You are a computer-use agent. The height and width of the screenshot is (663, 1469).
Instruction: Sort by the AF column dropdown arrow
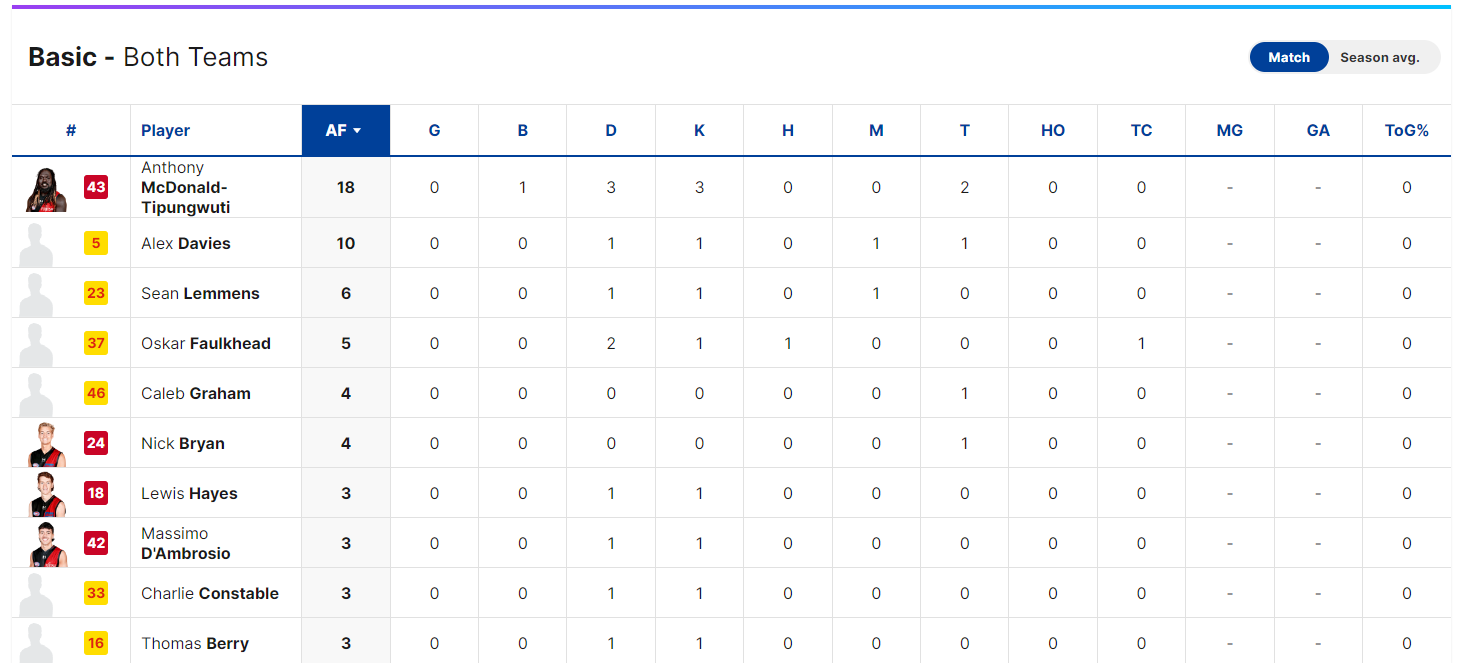357,131
